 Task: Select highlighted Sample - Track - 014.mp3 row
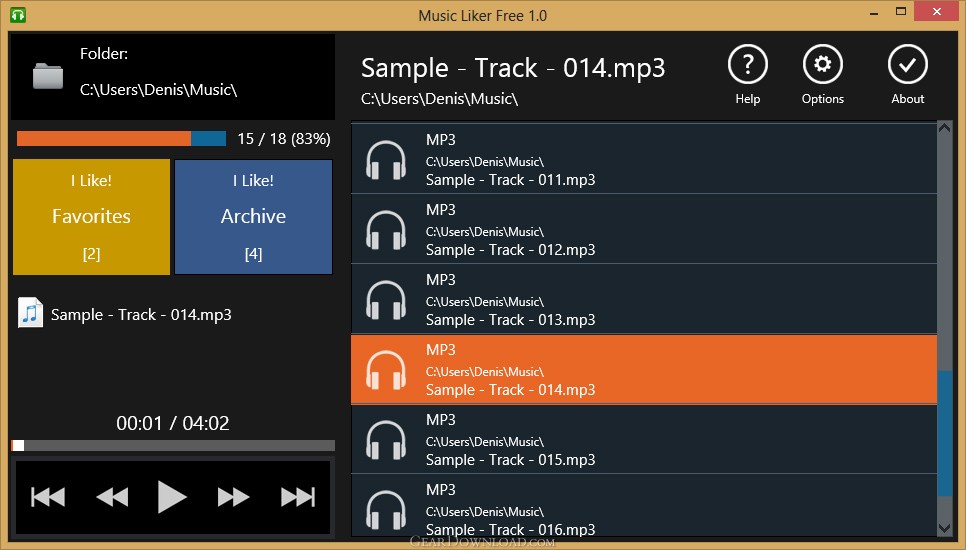tap(644, 370)
